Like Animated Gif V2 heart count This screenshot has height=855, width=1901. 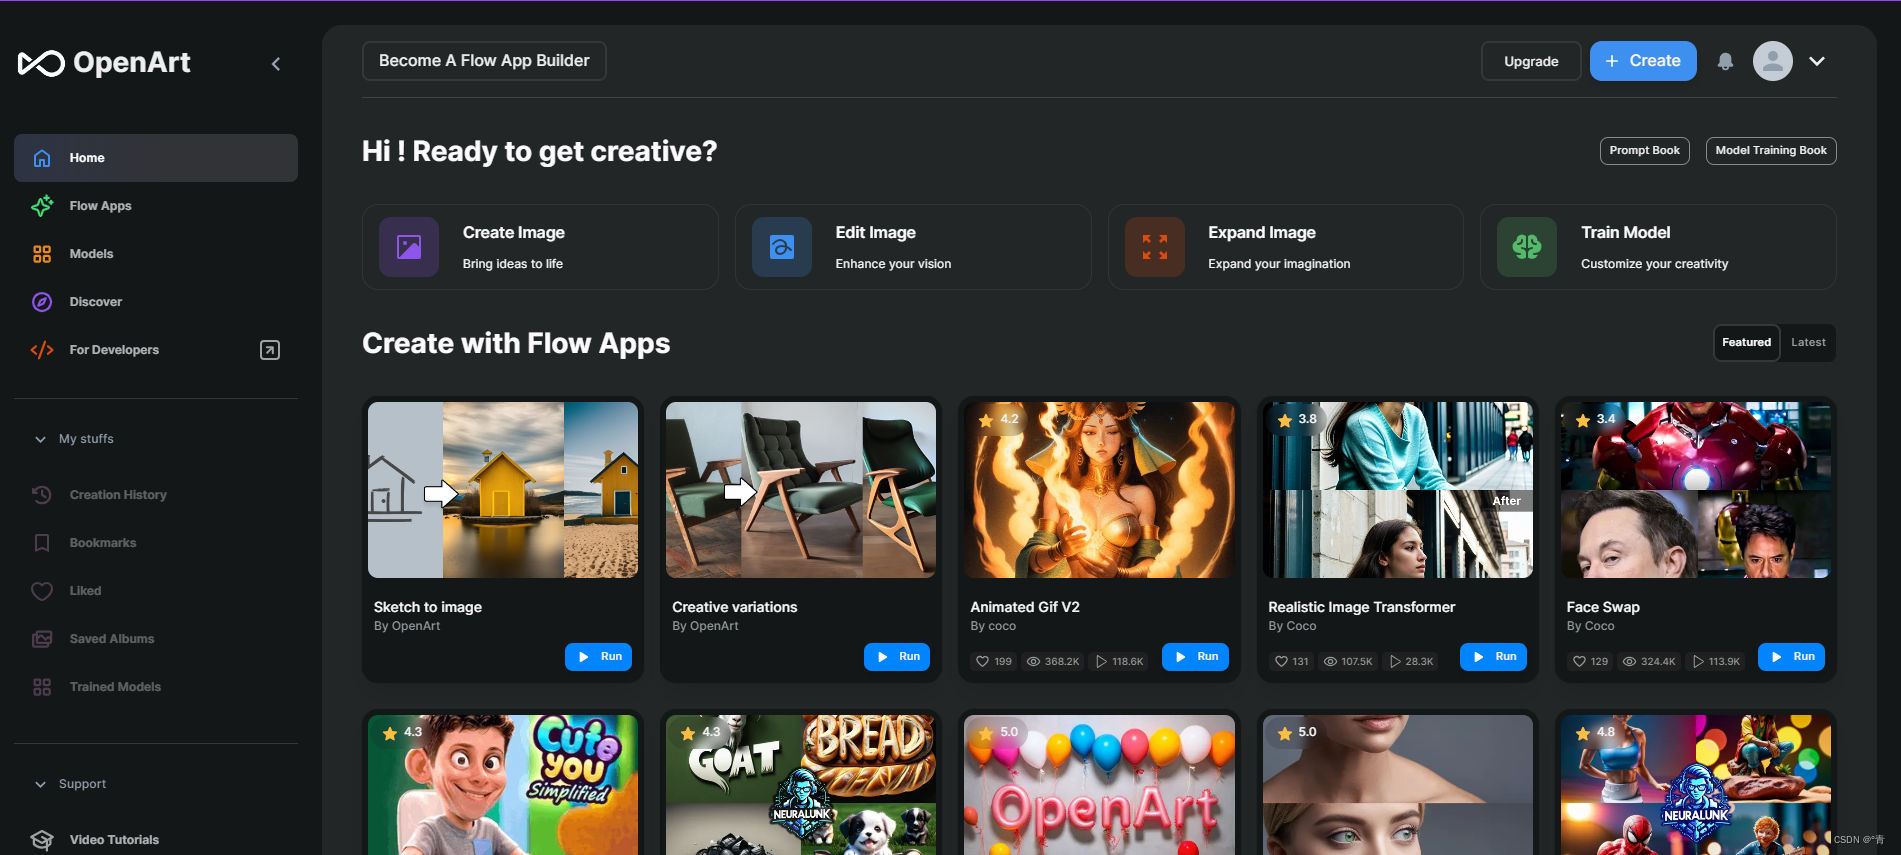[x=993, y=662]
